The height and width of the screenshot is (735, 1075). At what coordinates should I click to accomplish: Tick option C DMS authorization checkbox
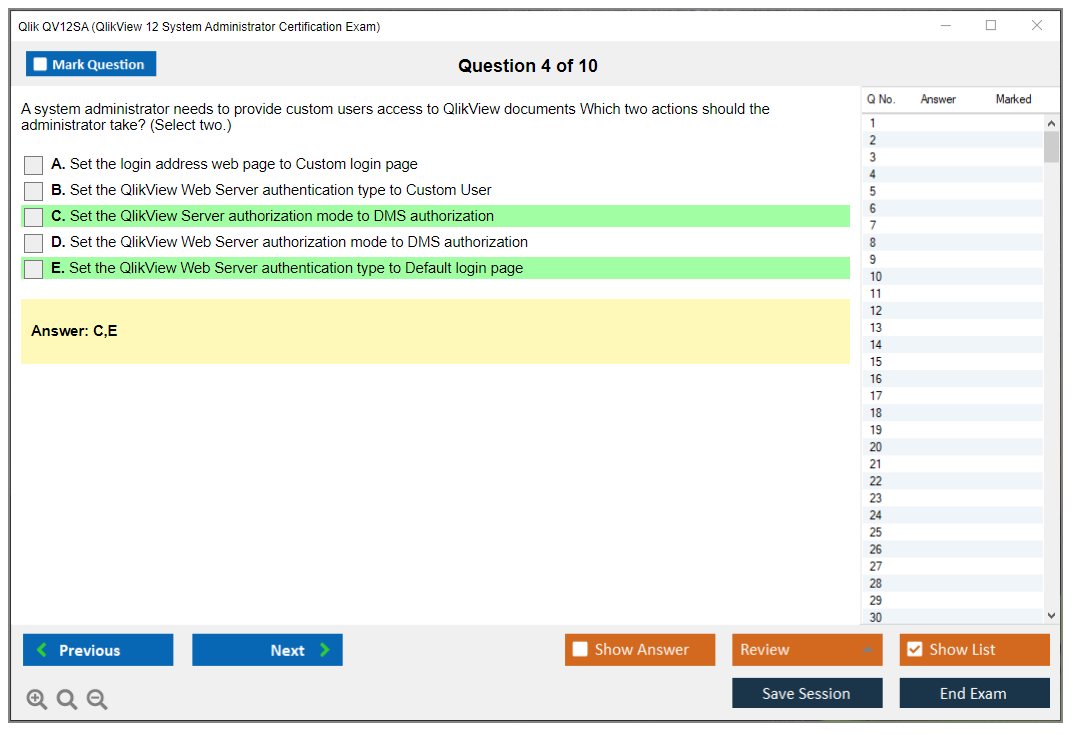33,217
